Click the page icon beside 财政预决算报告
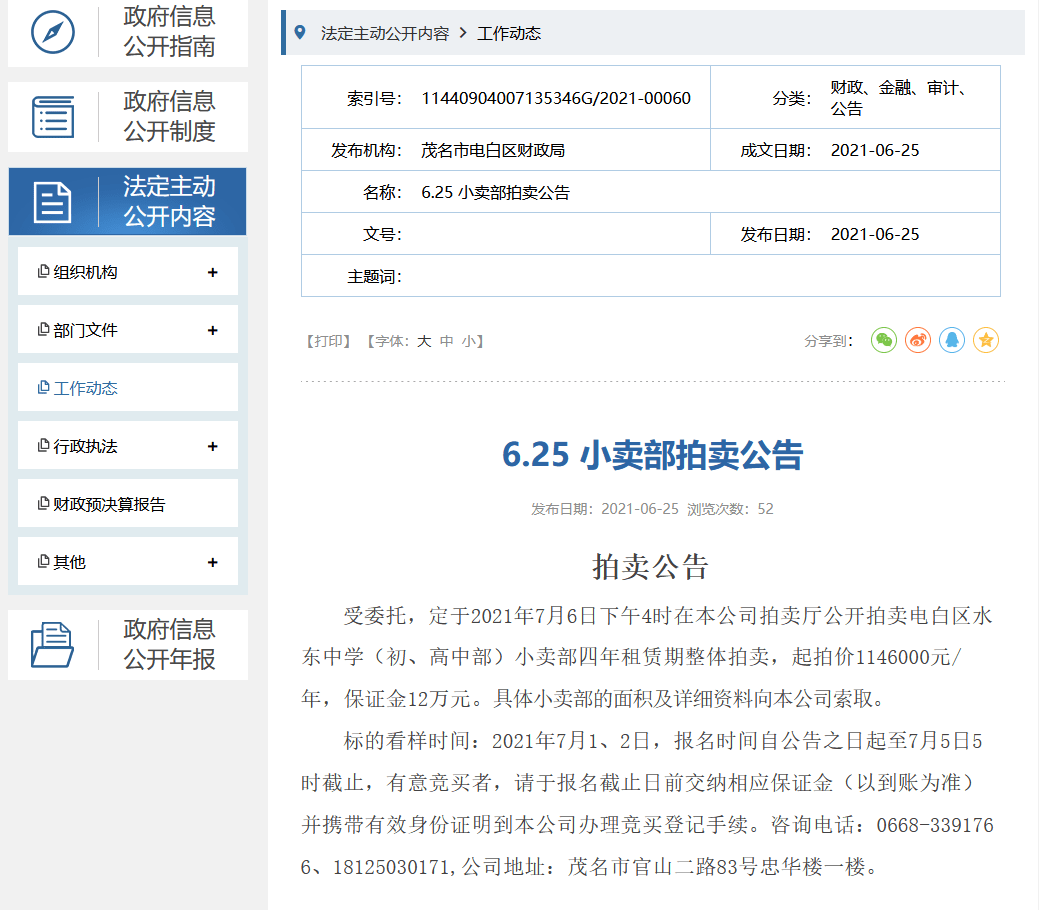The image size is (1039, 910). pyautogui.click(x=44, y=504)
